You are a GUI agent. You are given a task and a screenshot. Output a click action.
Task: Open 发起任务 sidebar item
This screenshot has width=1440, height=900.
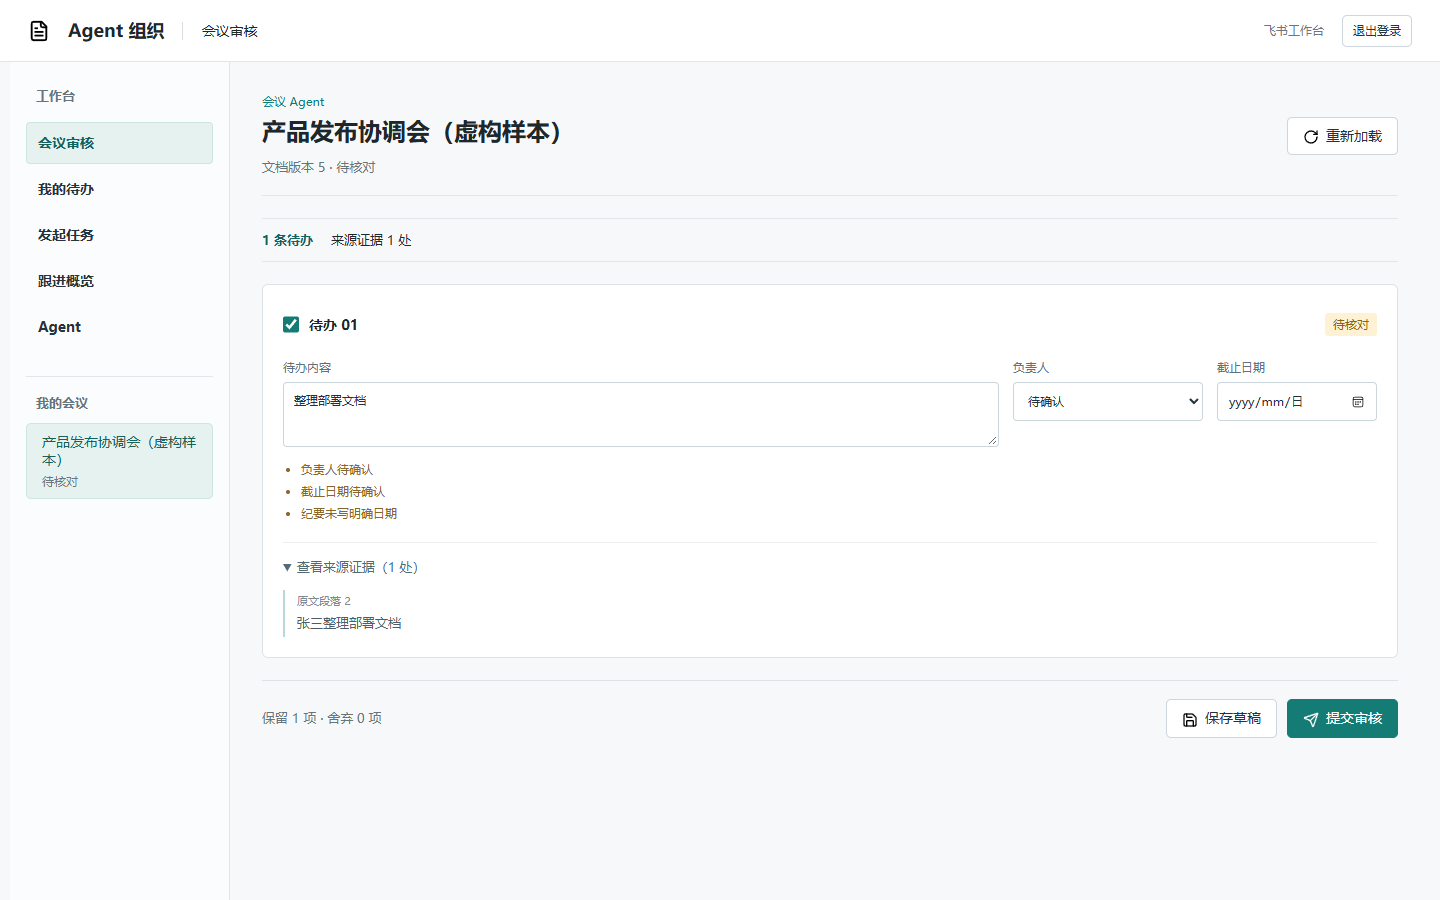coord(119,235)
